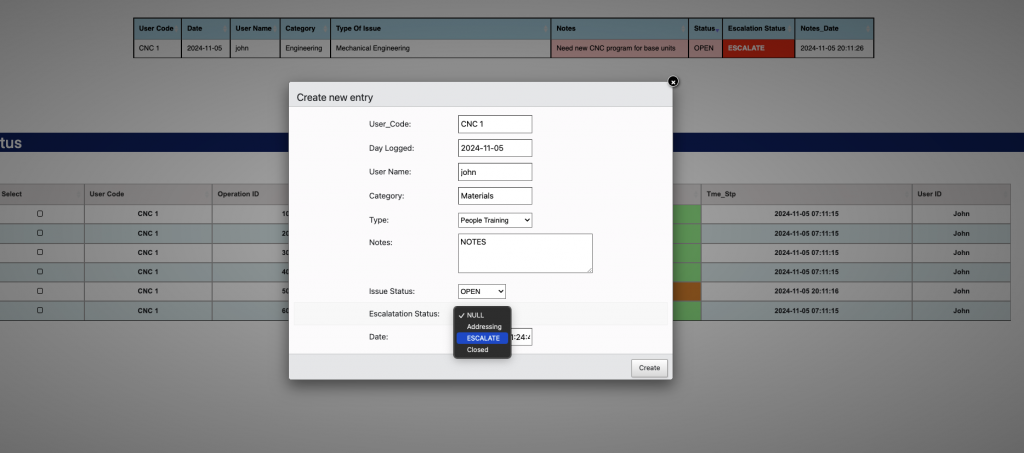The image size is (1024, 453).
Task: Tick the checkbox in the second table row
Action: (40, 233)
